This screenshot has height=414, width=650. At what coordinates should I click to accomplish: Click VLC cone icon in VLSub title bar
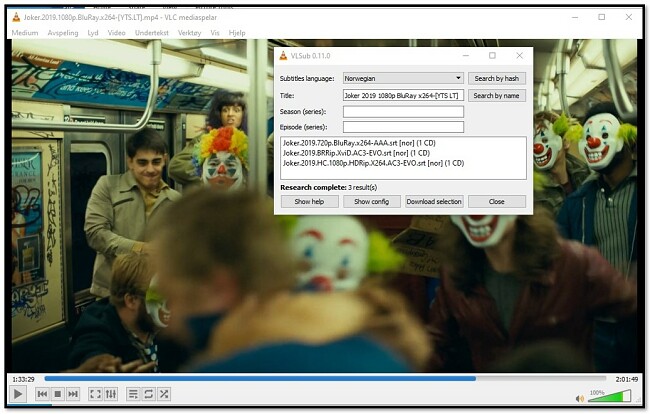coord(284,56)
